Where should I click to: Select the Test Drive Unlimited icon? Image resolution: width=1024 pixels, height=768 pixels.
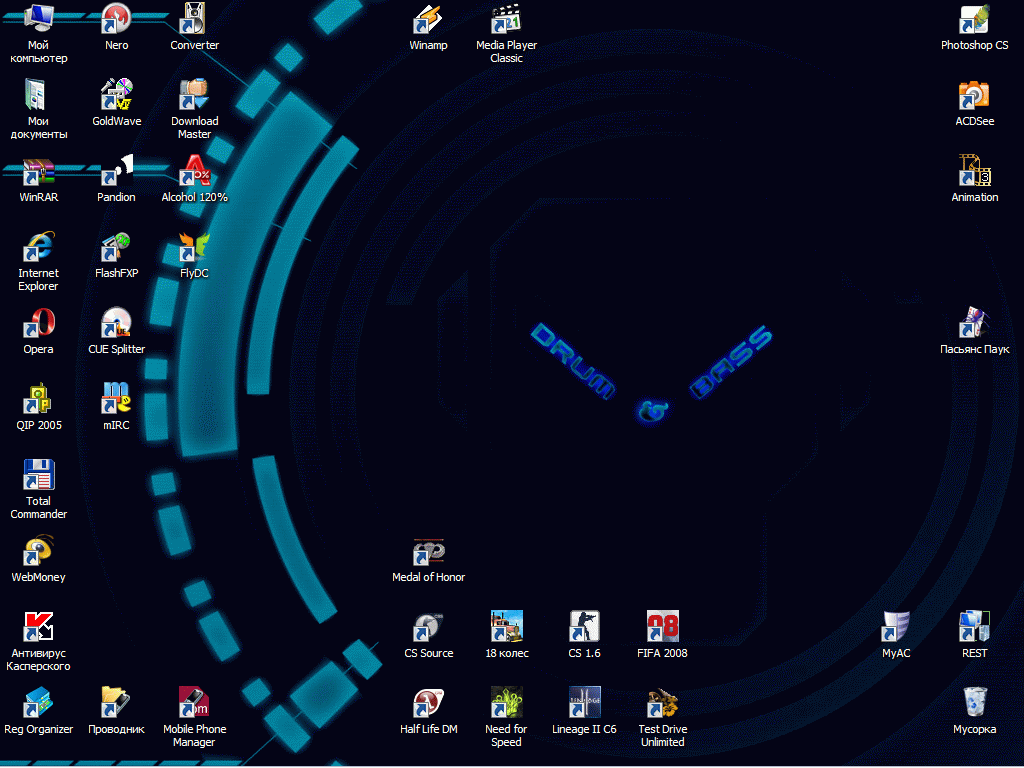point(662,703)
